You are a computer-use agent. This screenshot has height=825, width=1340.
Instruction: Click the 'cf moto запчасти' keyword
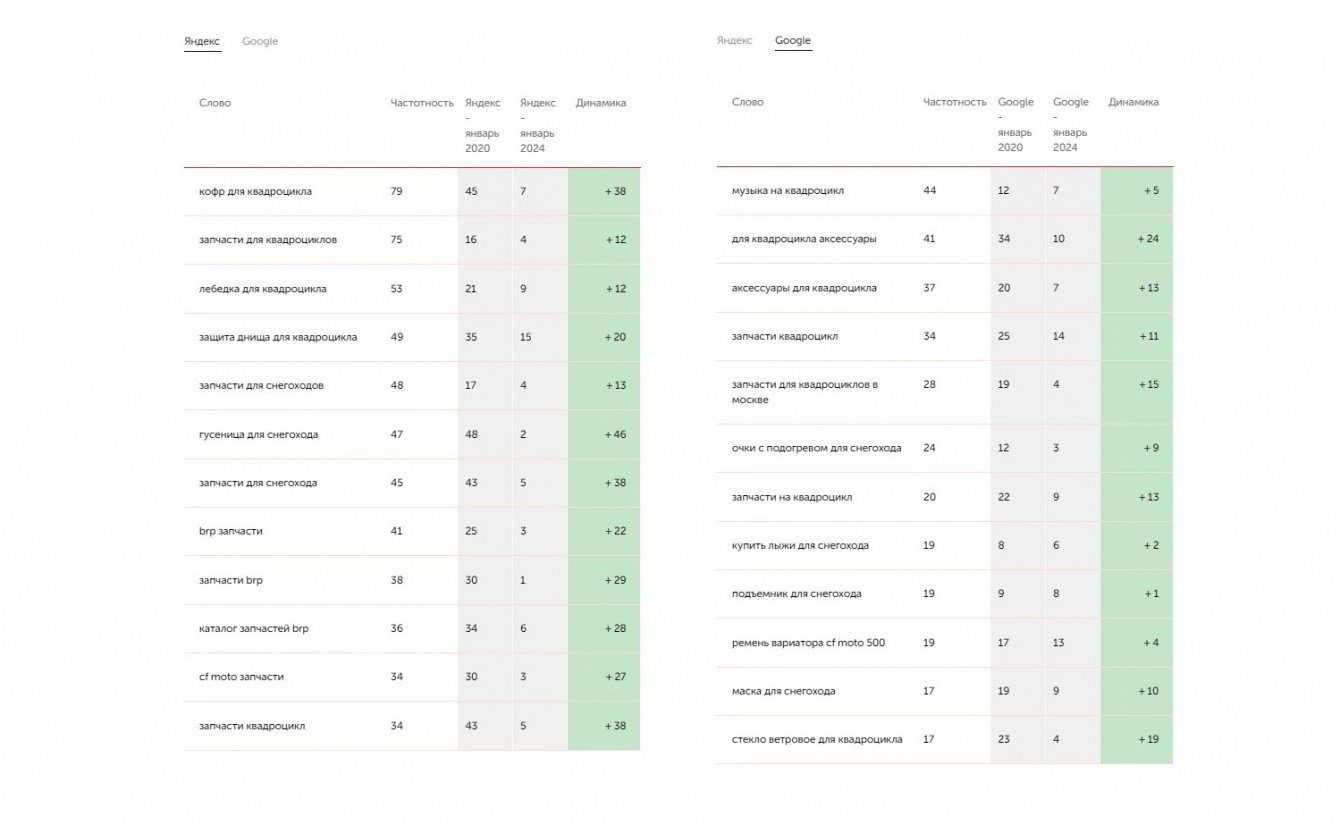241,677
